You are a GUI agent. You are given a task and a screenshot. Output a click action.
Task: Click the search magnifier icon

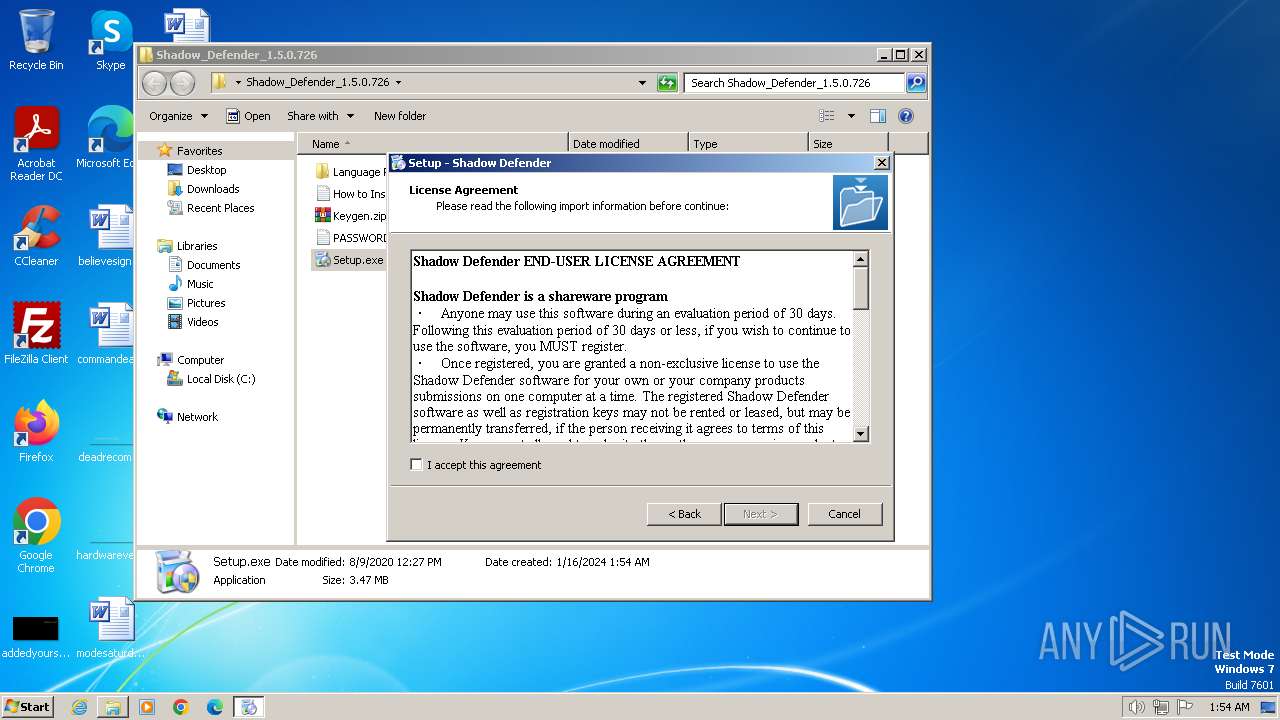point(916,83)
